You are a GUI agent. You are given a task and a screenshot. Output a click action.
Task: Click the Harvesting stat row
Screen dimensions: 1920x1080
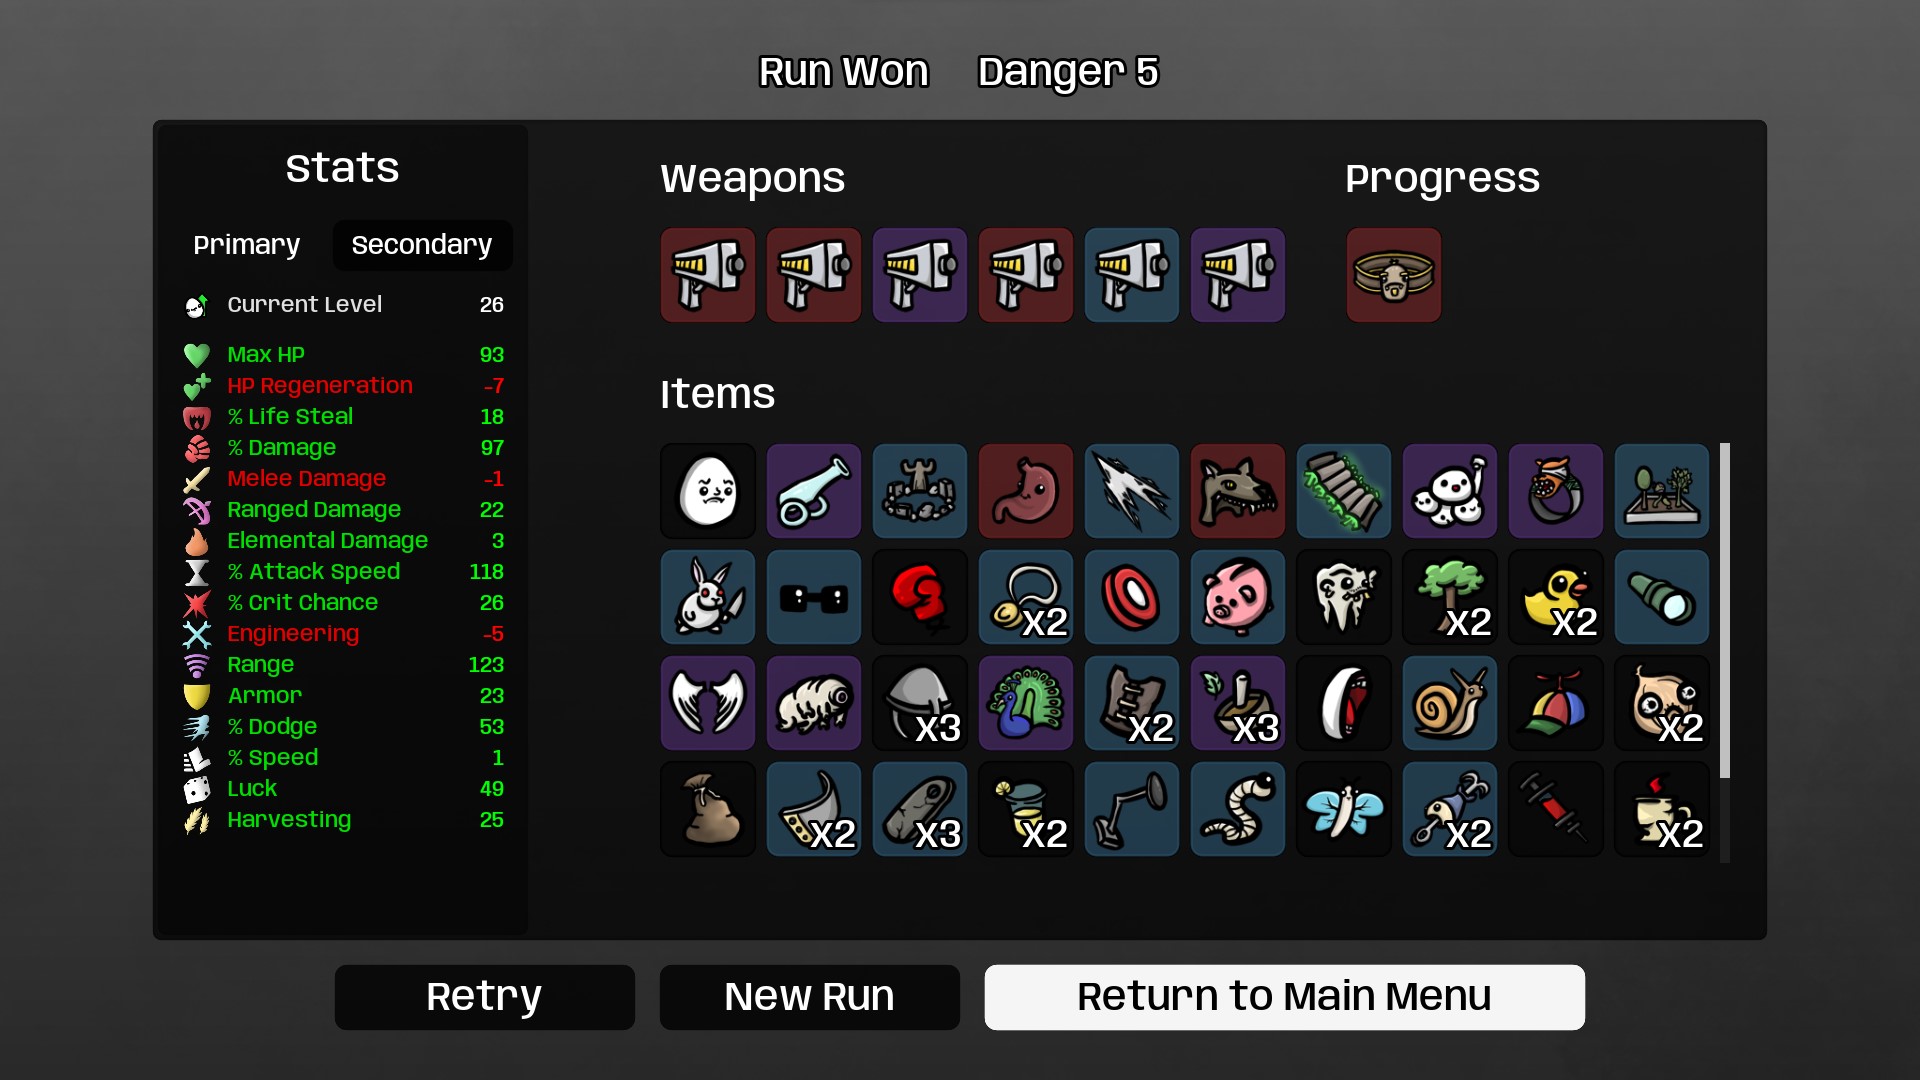point(344,820)
